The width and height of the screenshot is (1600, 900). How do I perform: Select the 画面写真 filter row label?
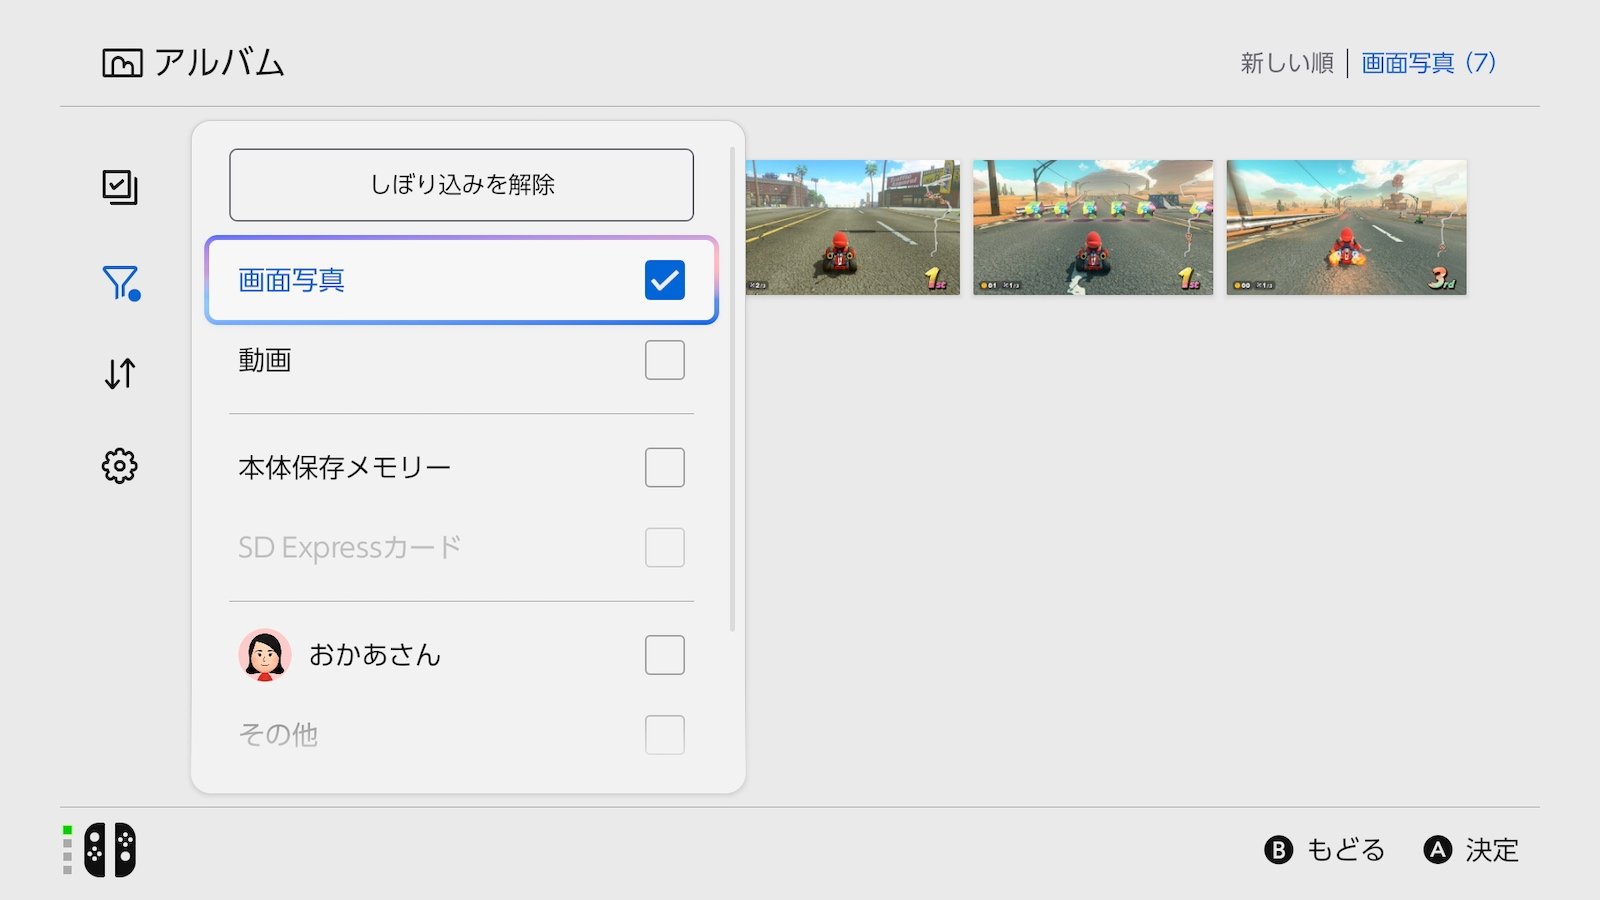291,280
